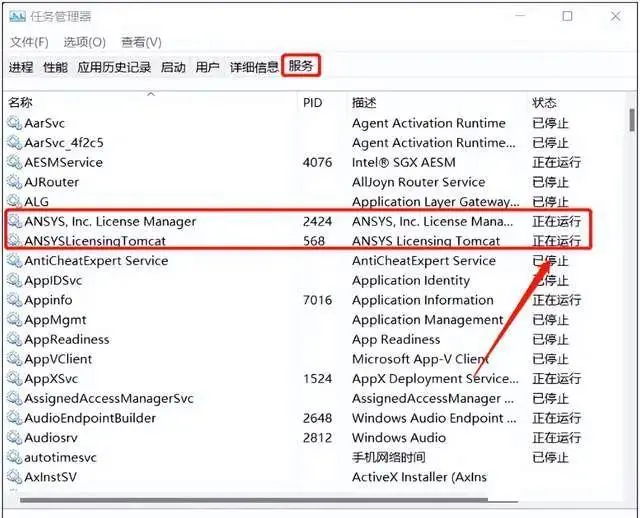The height and width of the screenshot is (518, 640).
Task: Click the Audiosrv service icon
Action: (14, 437)
